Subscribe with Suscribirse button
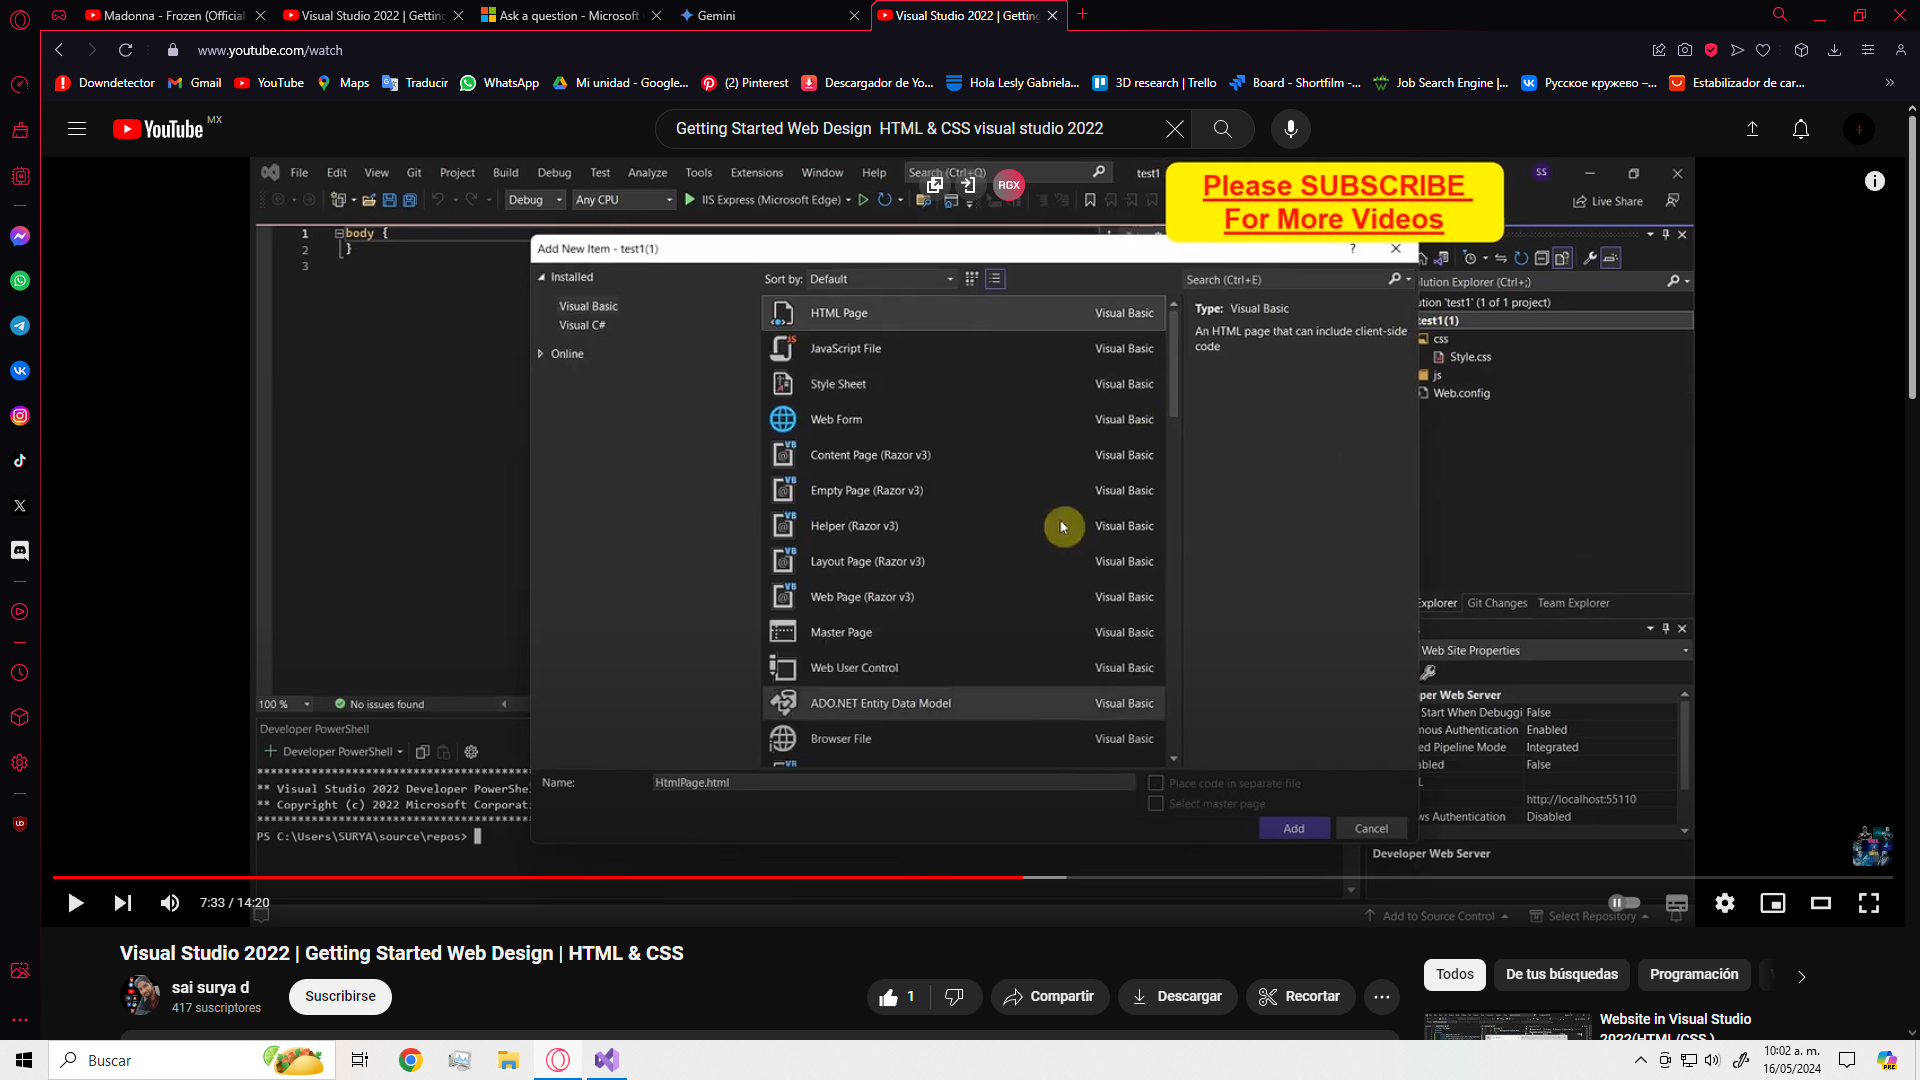 (340, 997)
